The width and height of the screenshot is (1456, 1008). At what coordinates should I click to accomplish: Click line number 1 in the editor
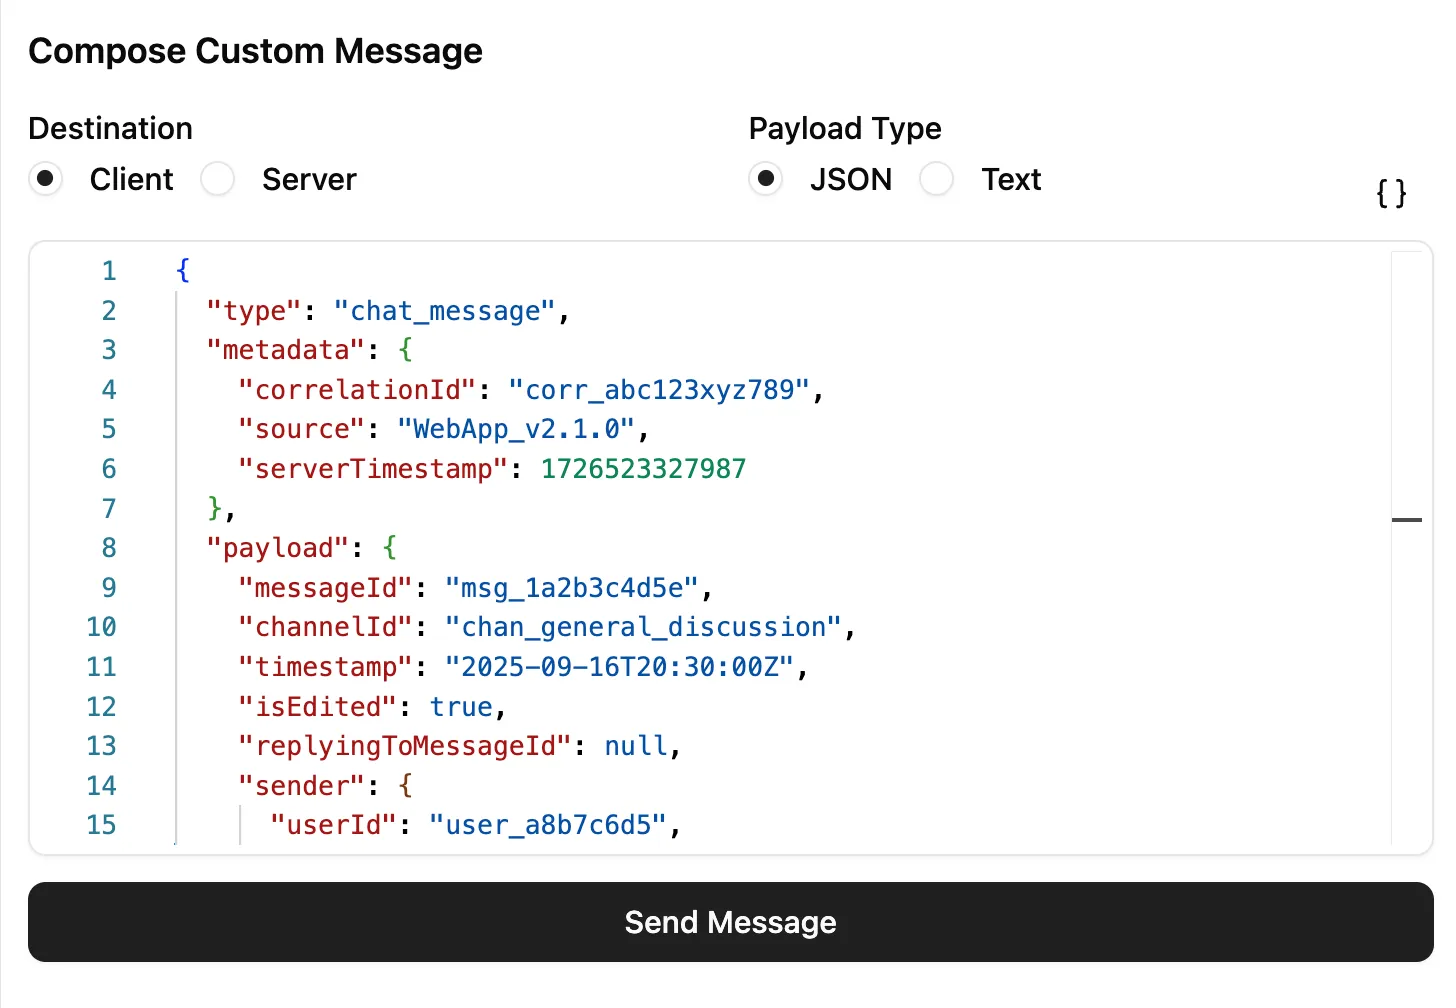(x=108, y=270)
